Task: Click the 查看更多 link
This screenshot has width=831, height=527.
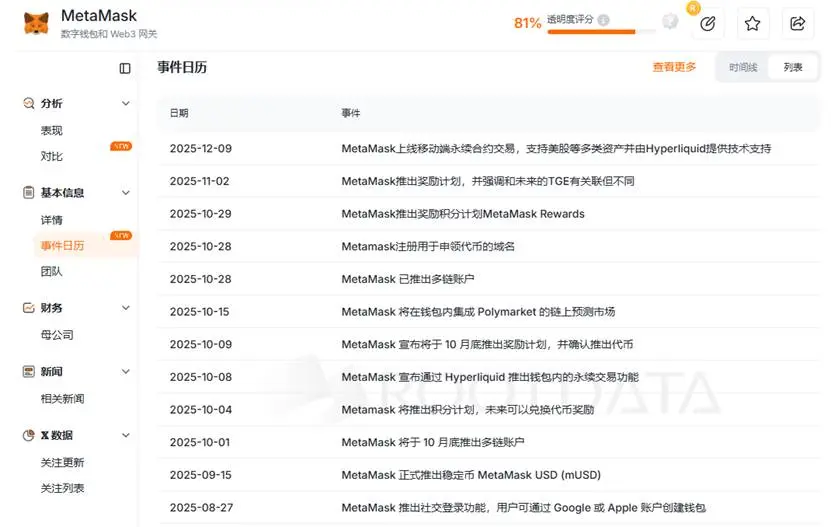Action: pyautogui.click(x=674, y=68)
